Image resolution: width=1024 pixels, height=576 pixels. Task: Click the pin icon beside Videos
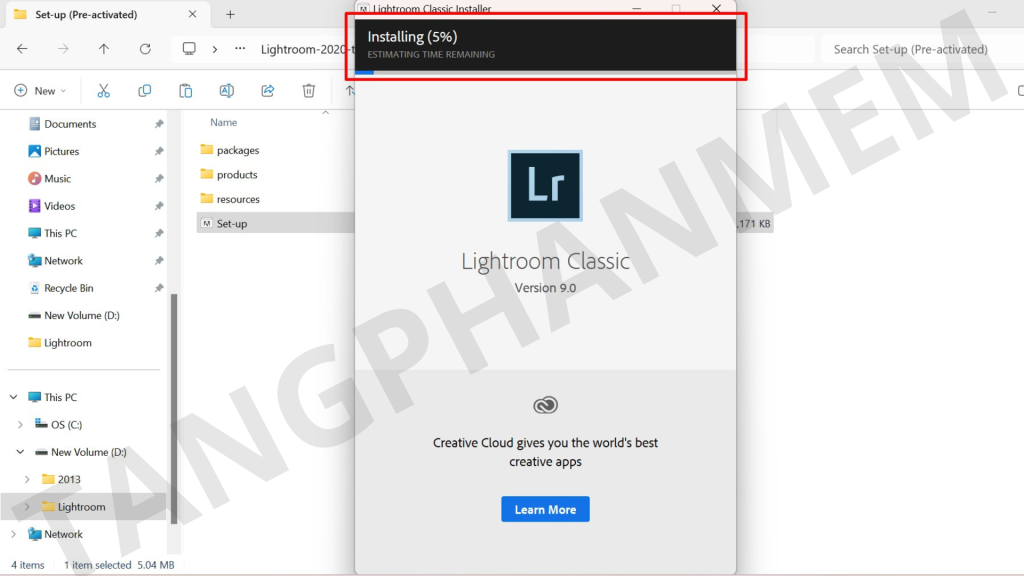coord(159,206)
